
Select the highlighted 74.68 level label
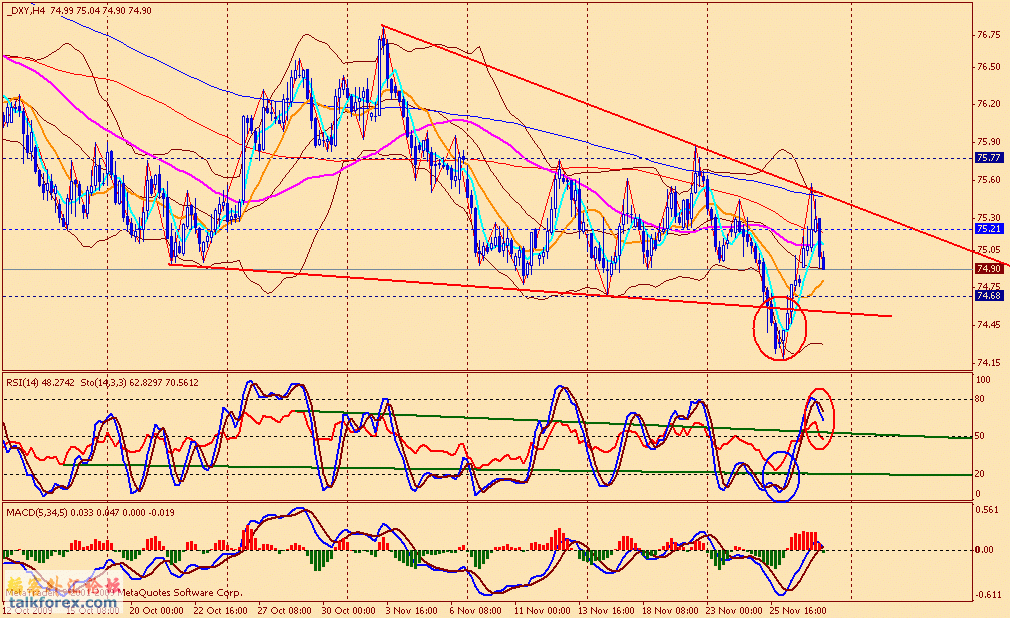989,296
